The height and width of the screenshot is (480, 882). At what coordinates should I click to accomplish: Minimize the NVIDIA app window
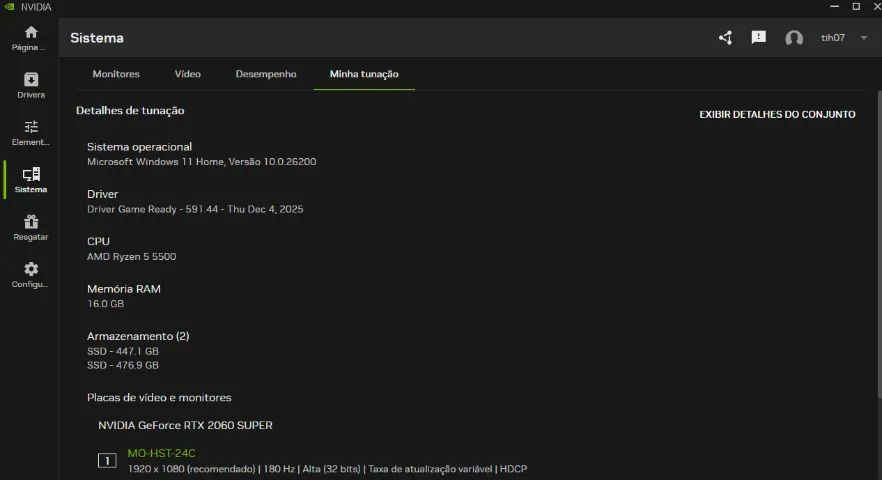coord(834,6)
